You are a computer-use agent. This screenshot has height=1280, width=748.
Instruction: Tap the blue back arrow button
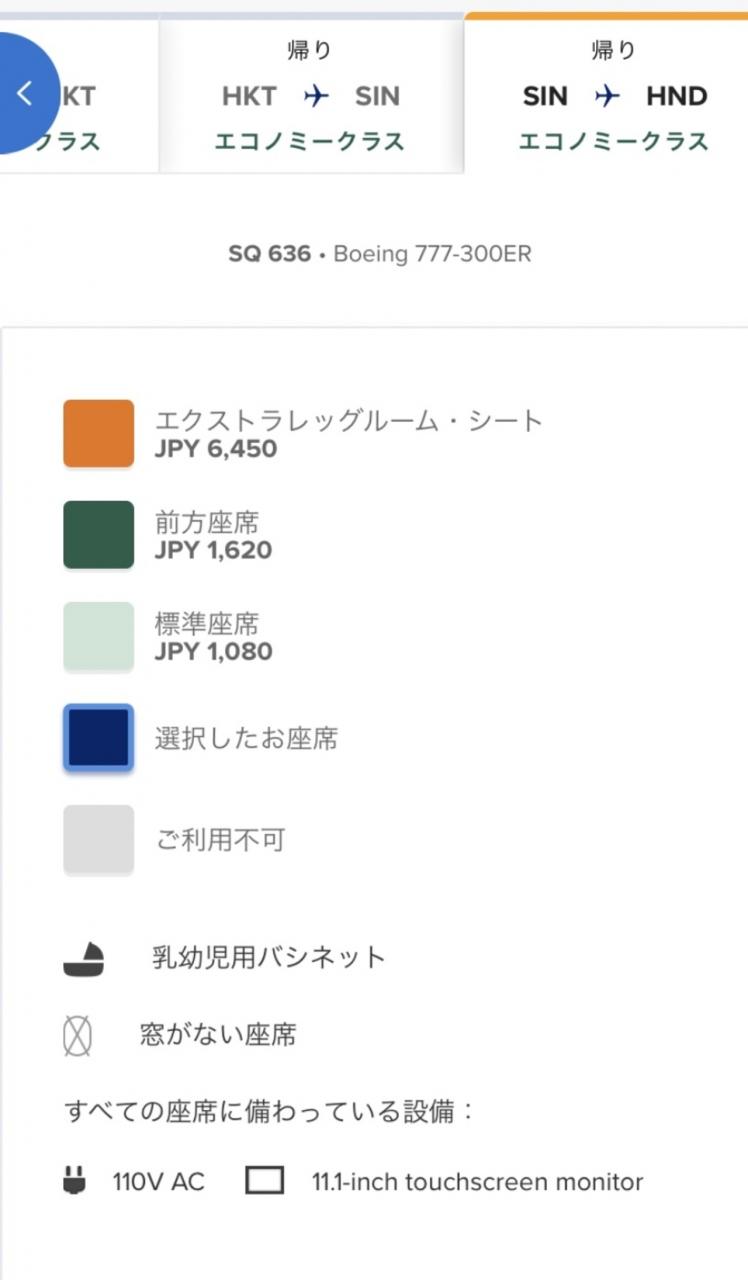point(25,94)
